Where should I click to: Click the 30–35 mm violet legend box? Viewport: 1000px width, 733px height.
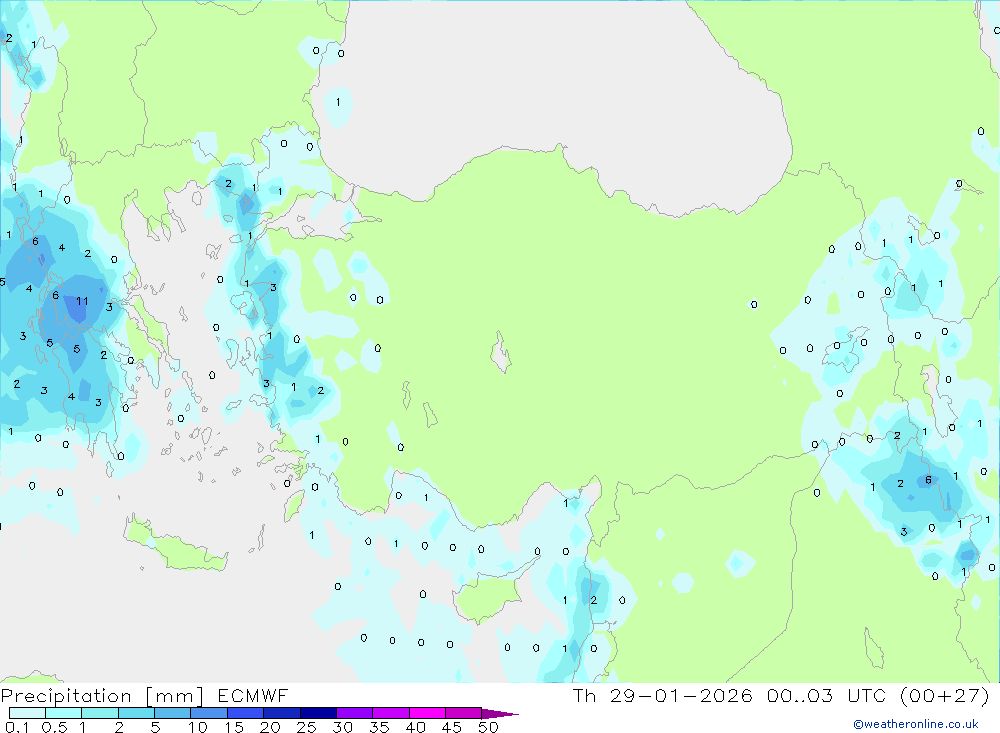[354, 713]
